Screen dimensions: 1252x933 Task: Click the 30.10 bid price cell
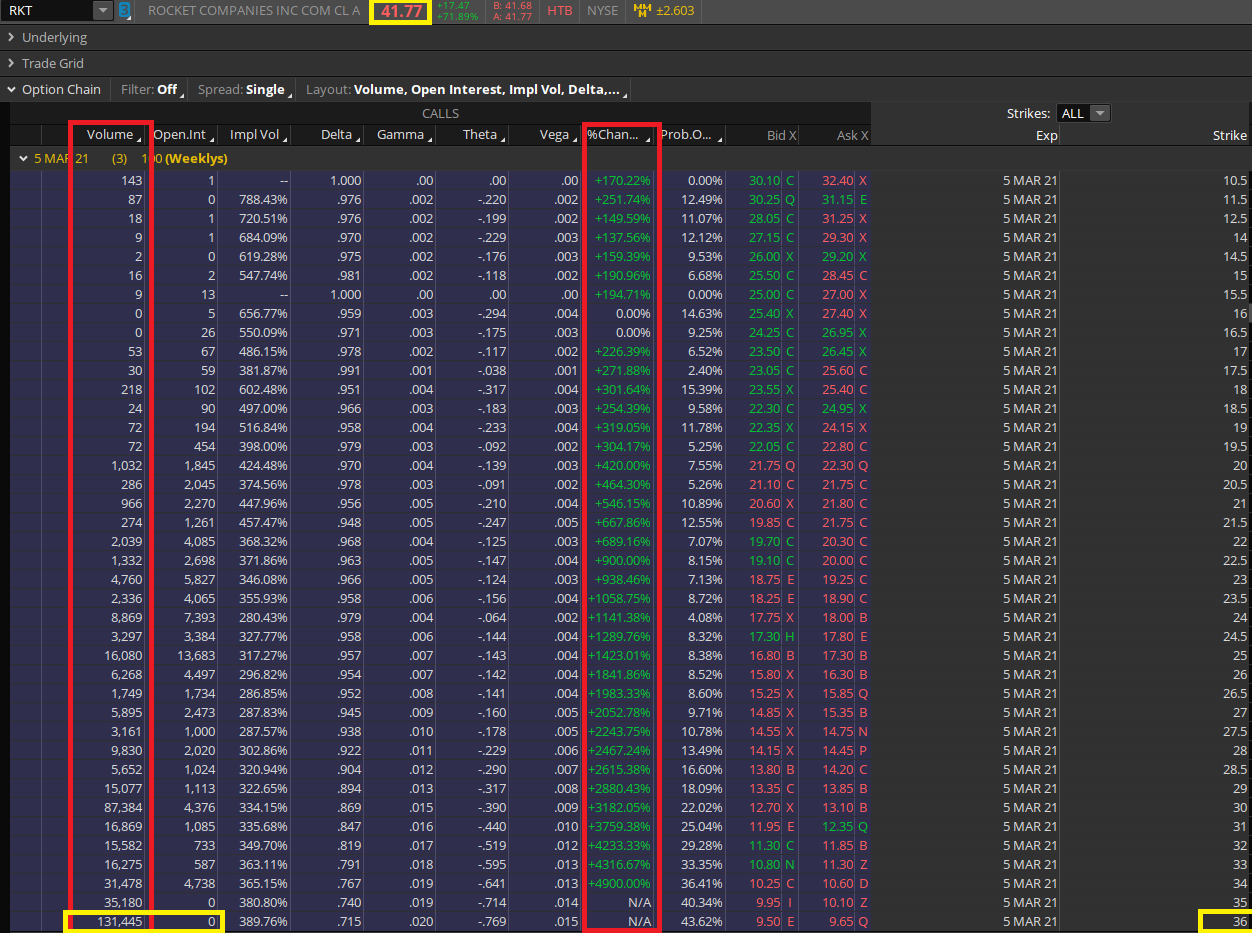(x=765, y=180)
